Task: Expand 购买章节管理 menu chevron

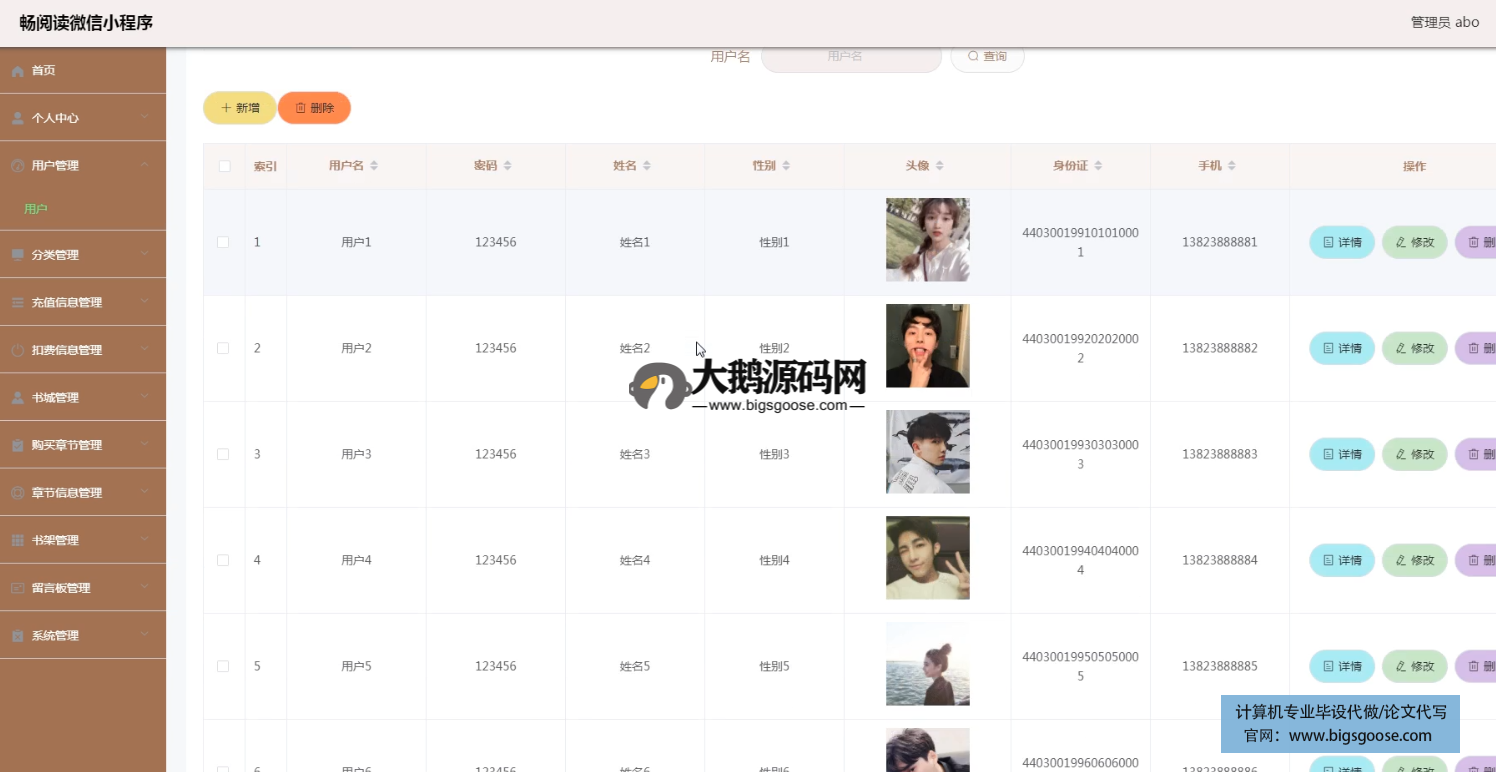Action: coord(145,444)
